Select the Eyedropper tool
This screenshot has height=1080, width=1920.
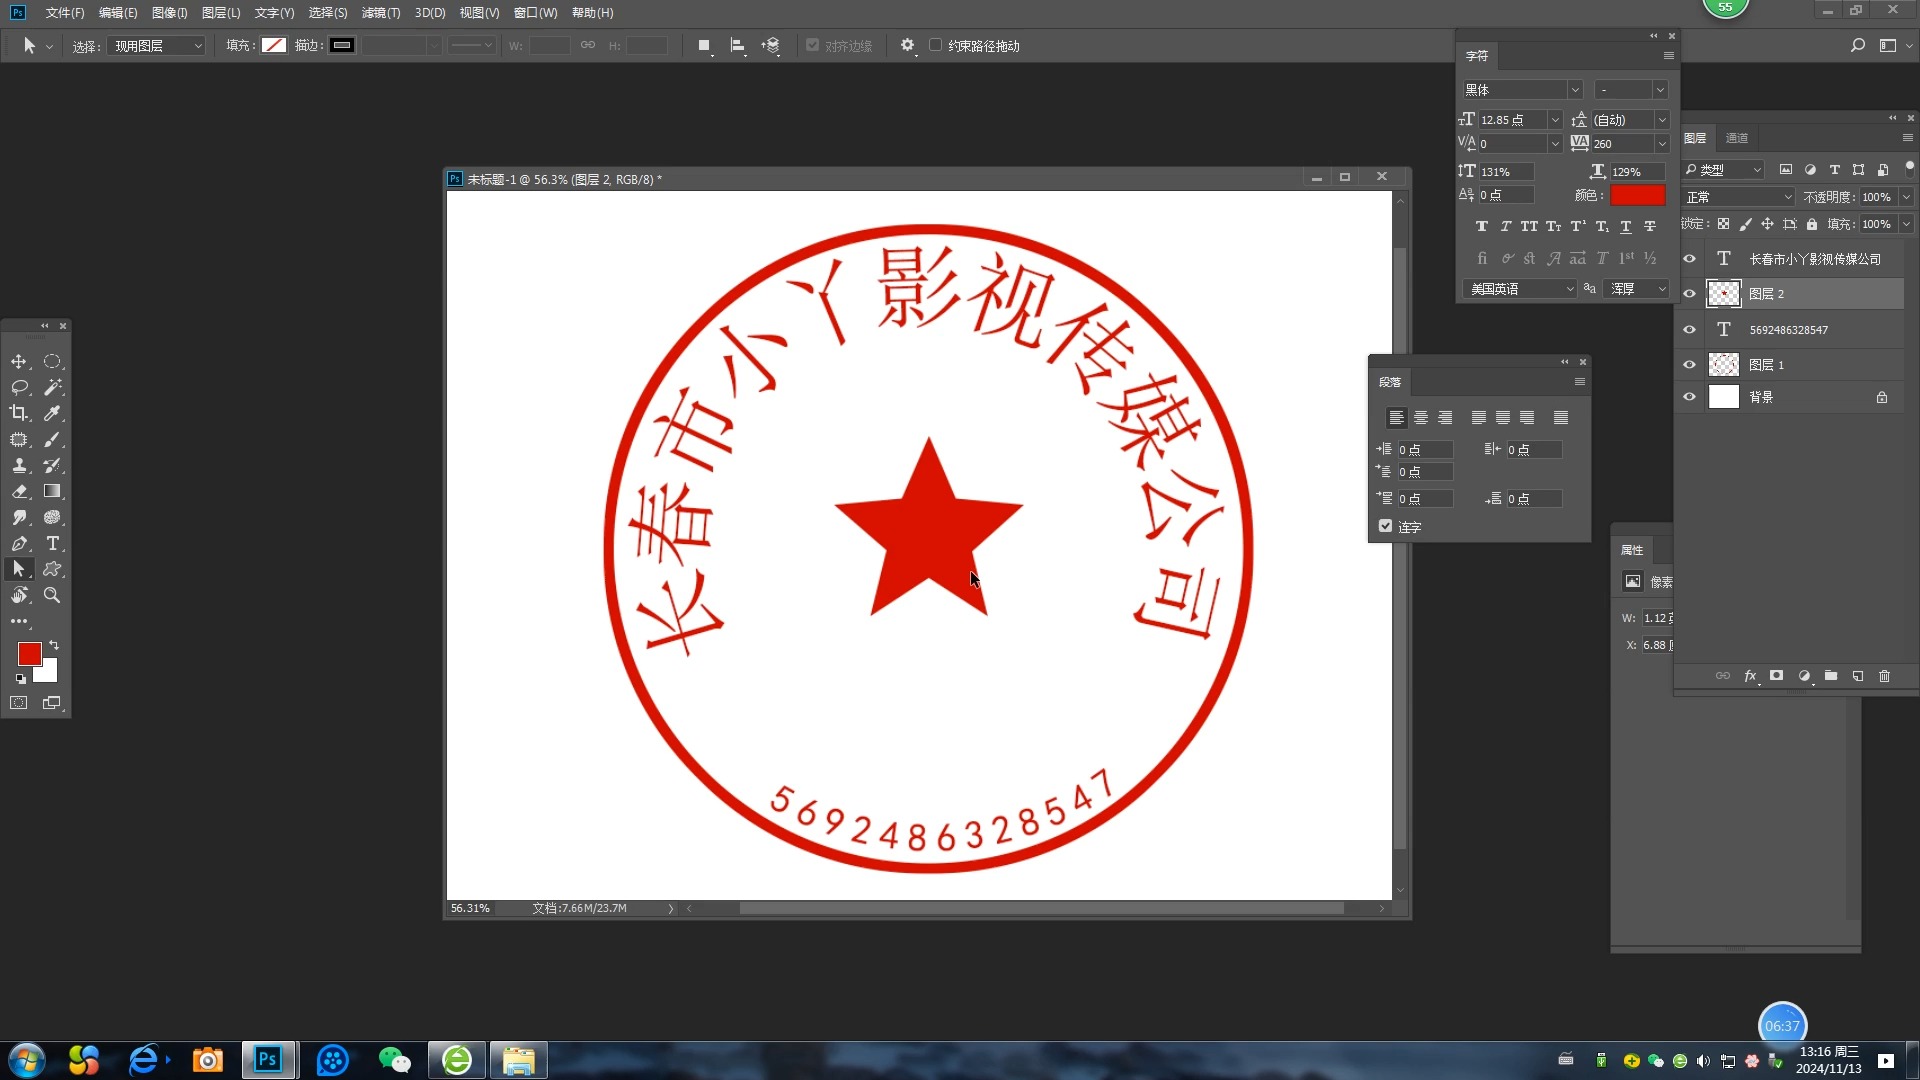tap(52, 413)
